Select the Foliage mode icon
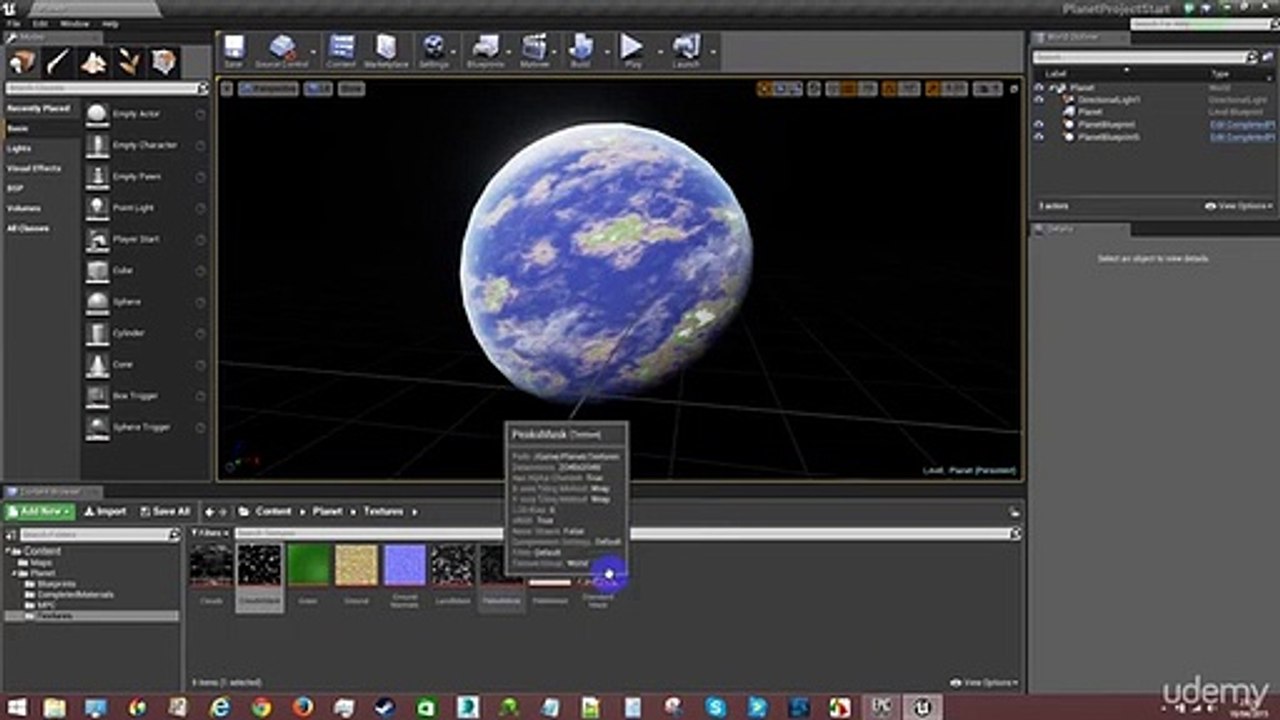Image resolution: width=1280 pixels, height=720 pixels. [x=129, y=62]
